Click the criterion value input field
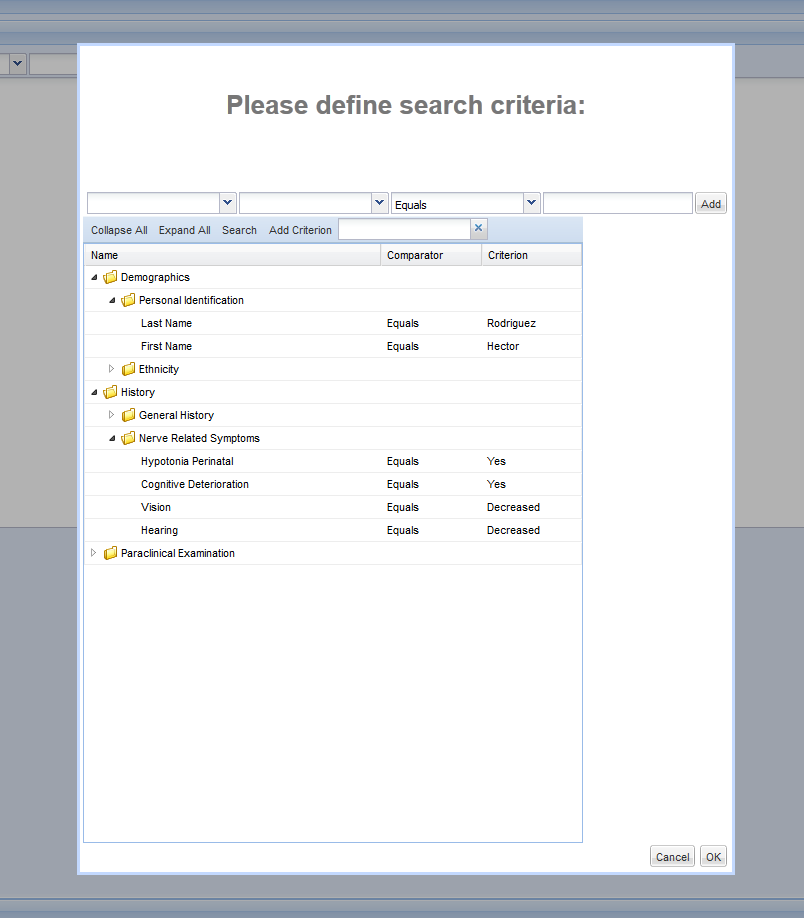 click(x=618, y=203)
